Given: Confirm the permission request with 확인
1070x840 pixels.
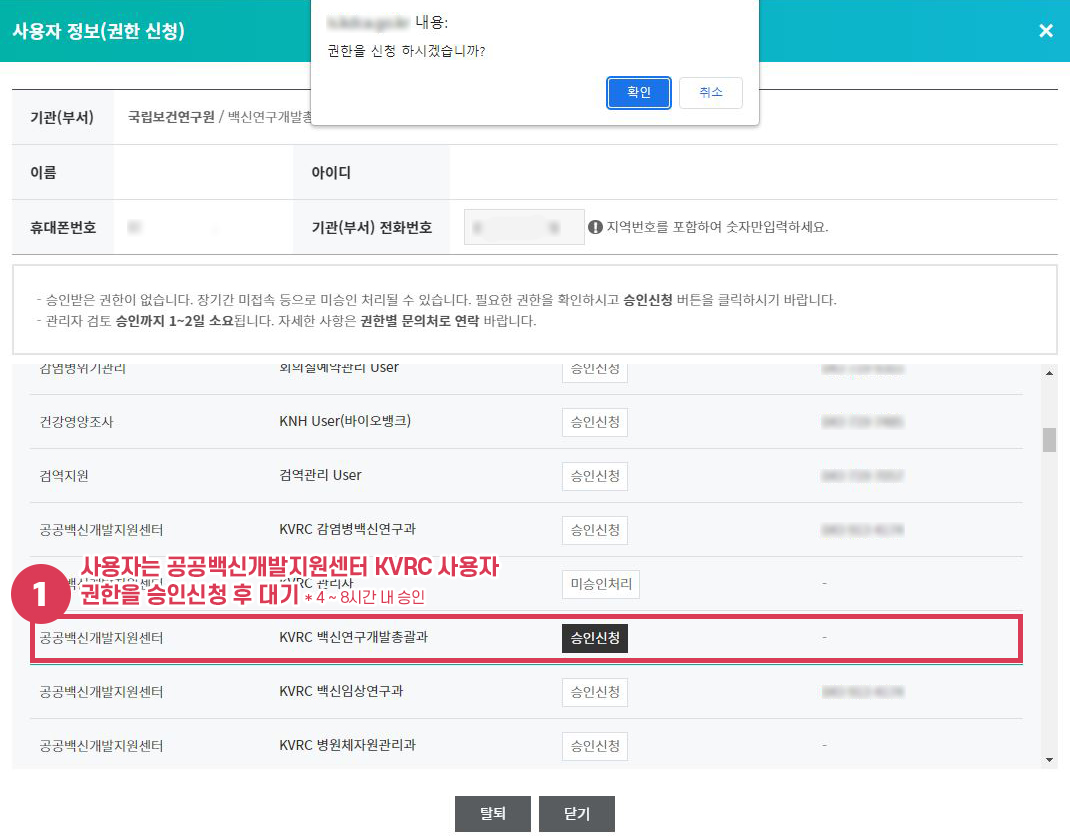Looking at the screenshot, I should point(638,92).
